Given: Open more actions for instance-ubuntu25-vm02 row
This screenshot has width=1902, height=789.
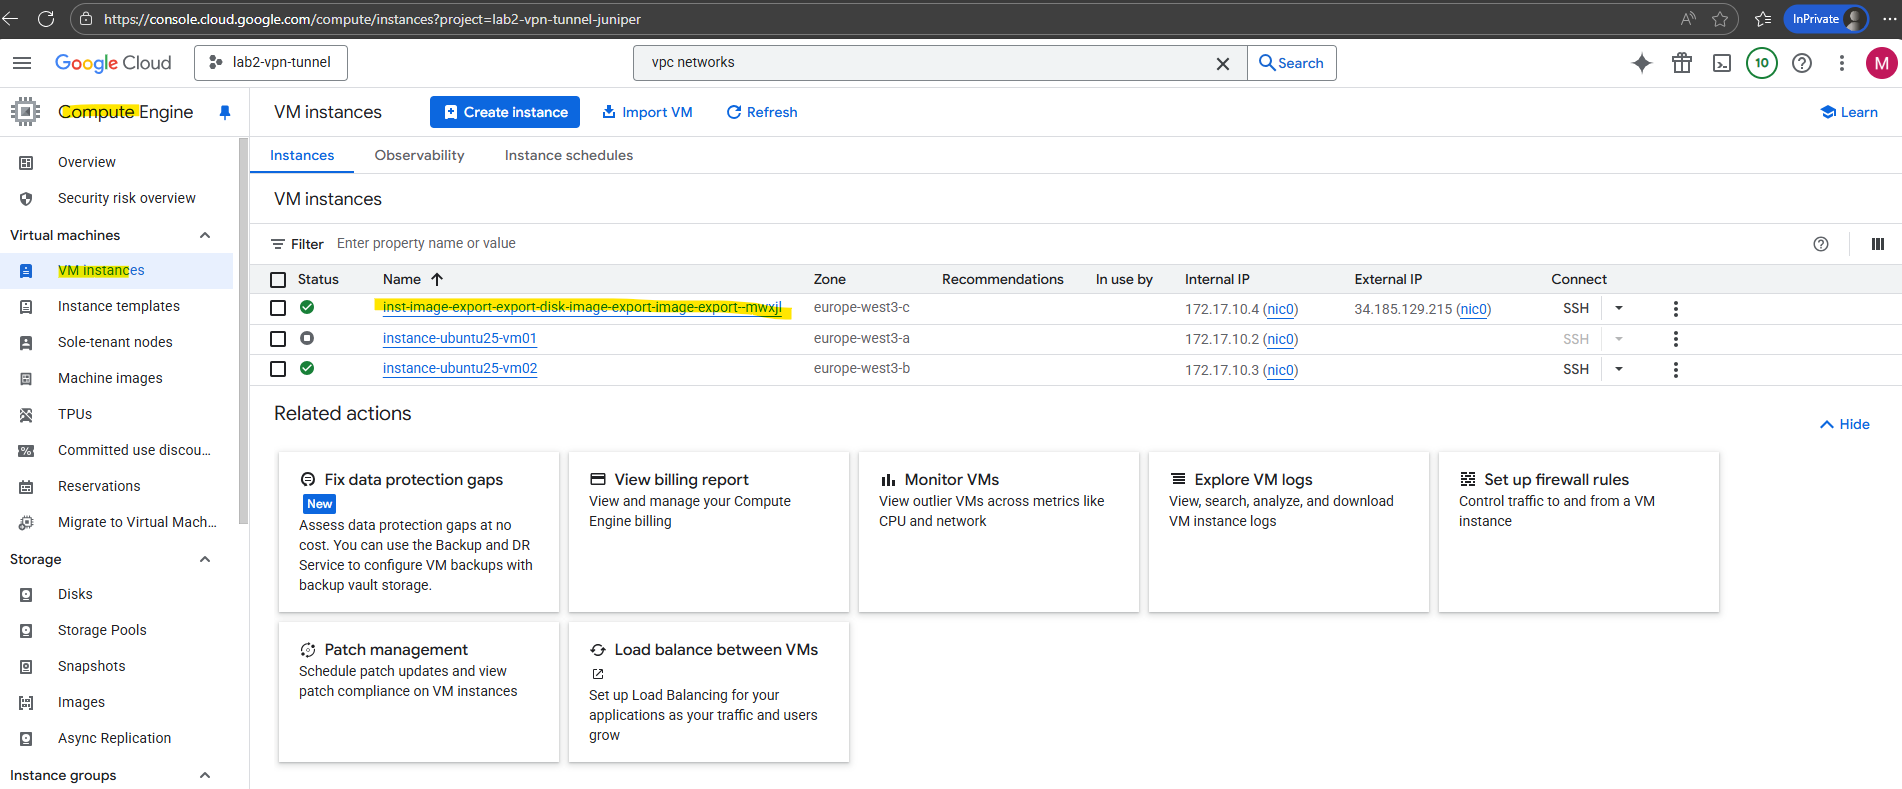Looking at the screenshot, I should point(1676,370).
